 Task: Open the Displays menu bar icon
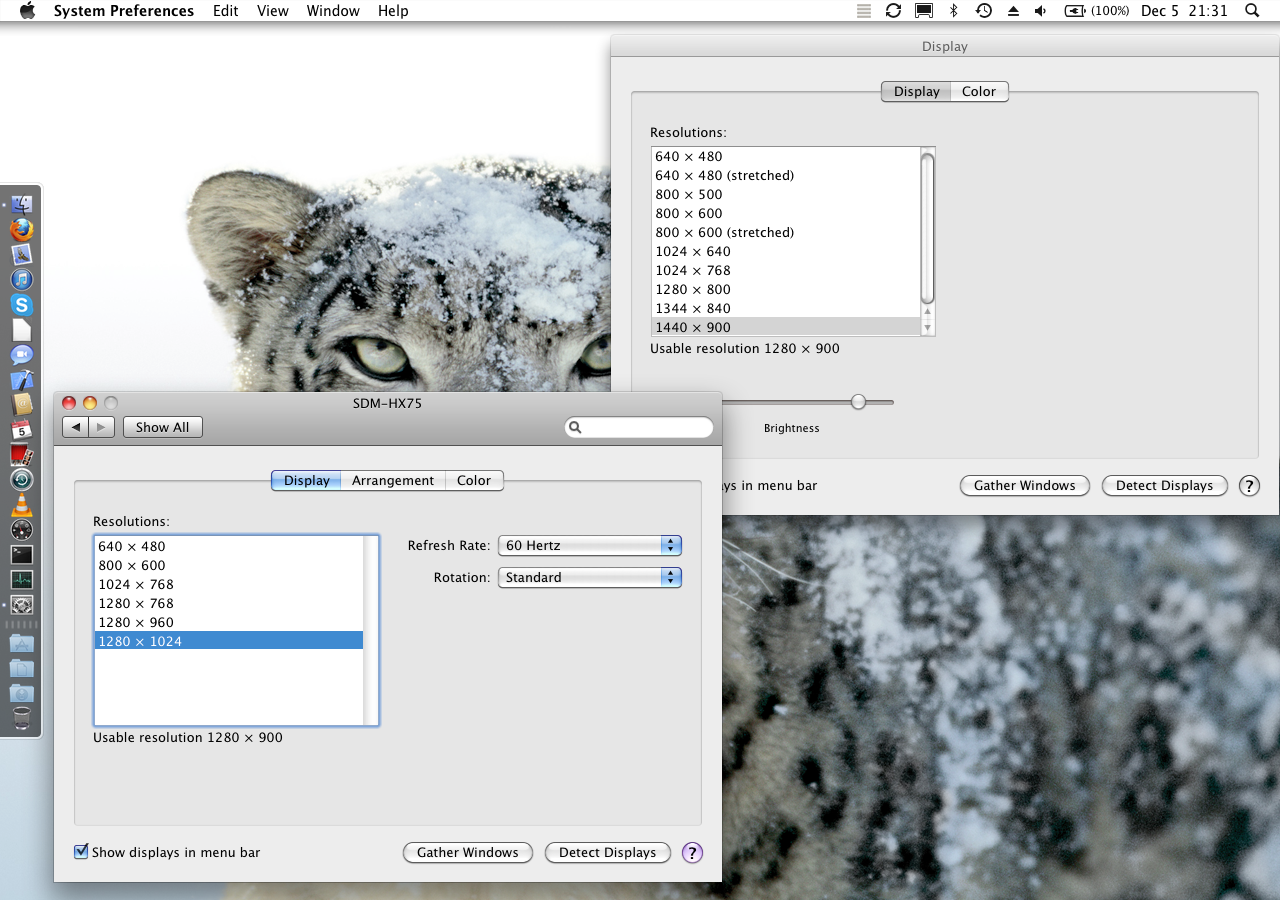click(x=924, y=11)
